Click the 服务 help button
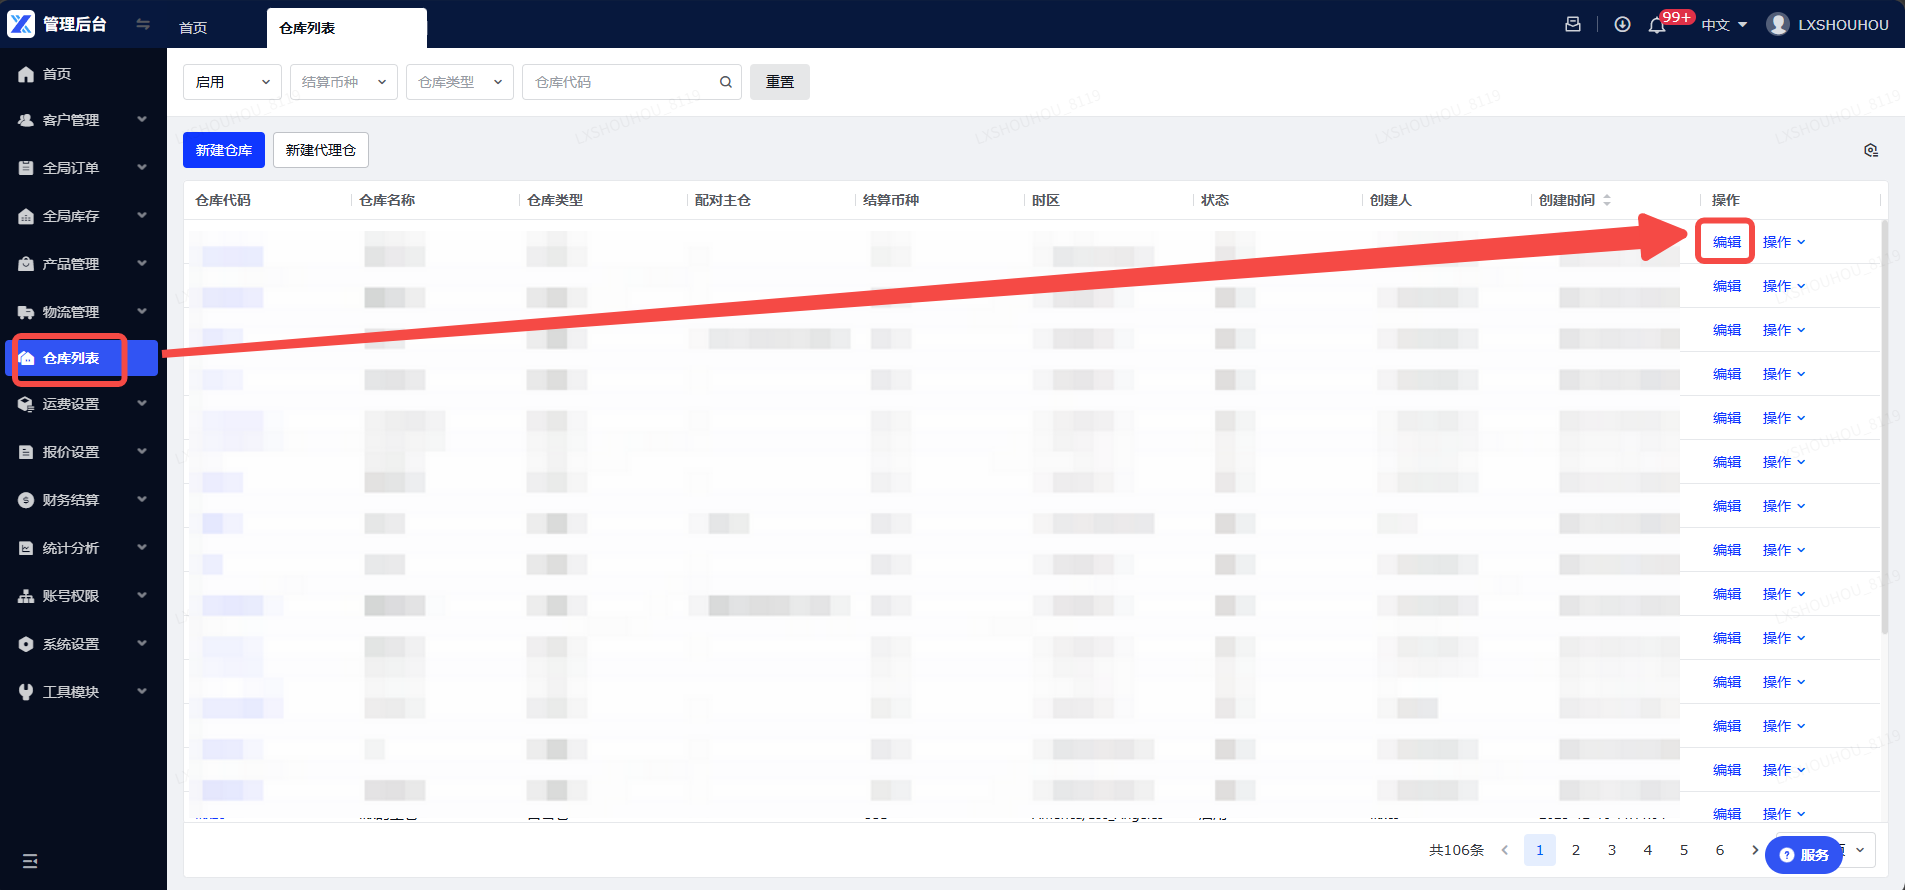 pyautogui.click(x=1804, y=855)
